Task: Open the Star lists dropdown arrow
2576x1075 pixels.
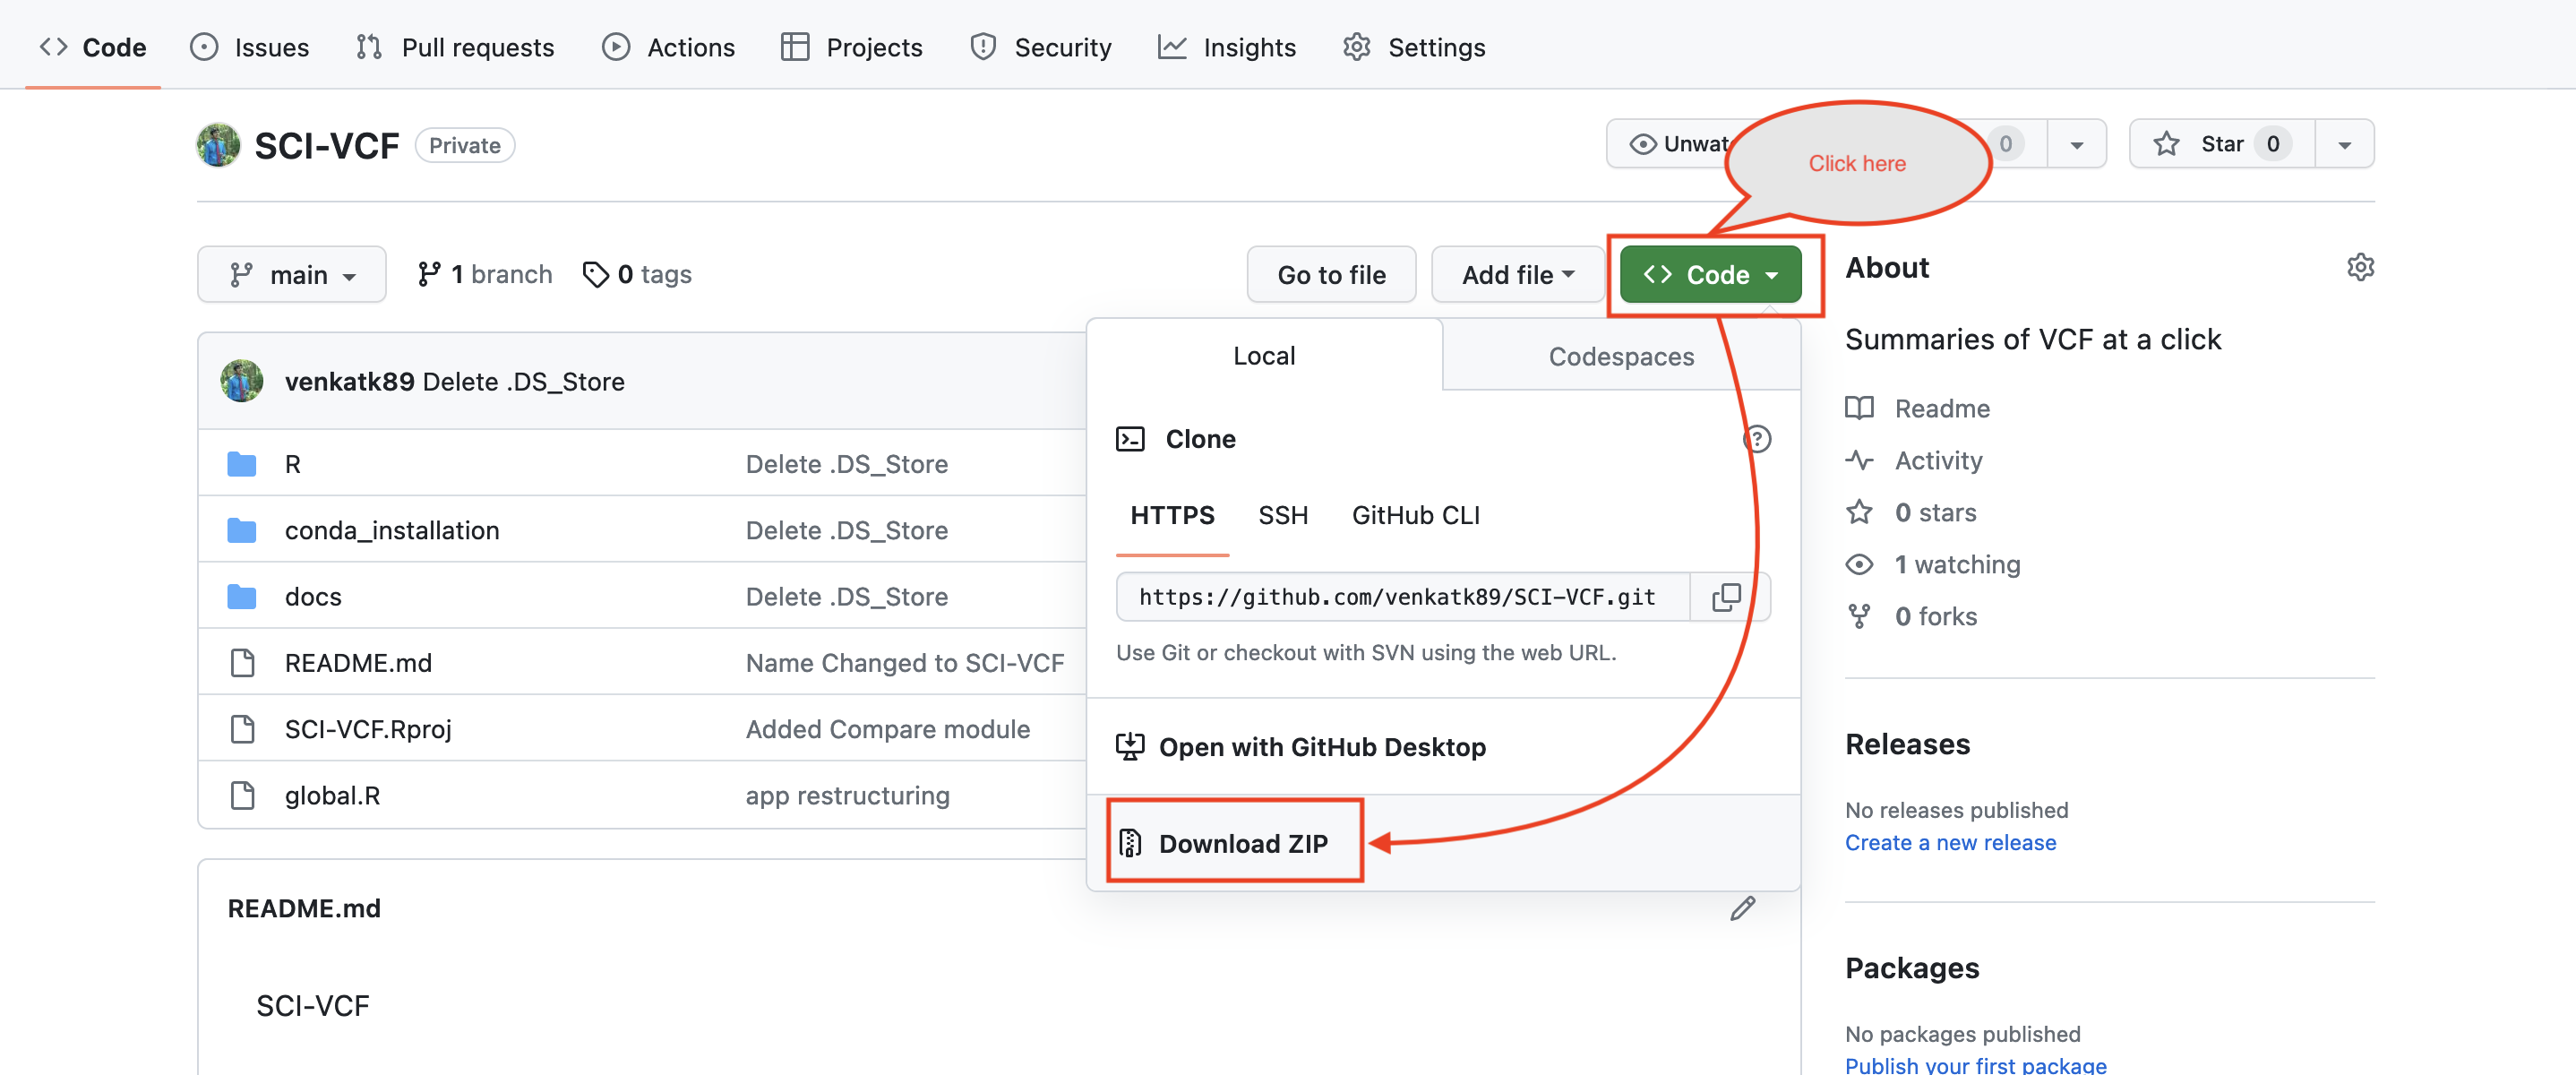Action: pos(2344,144)
